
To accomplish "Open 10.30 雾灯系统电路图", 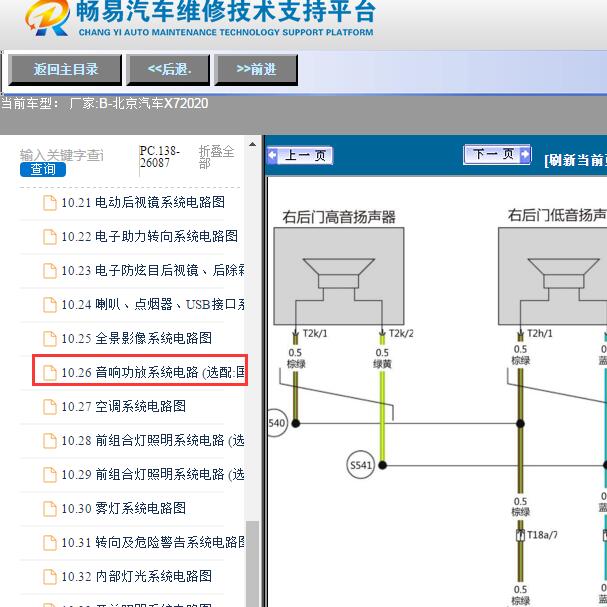I will 123,508.
